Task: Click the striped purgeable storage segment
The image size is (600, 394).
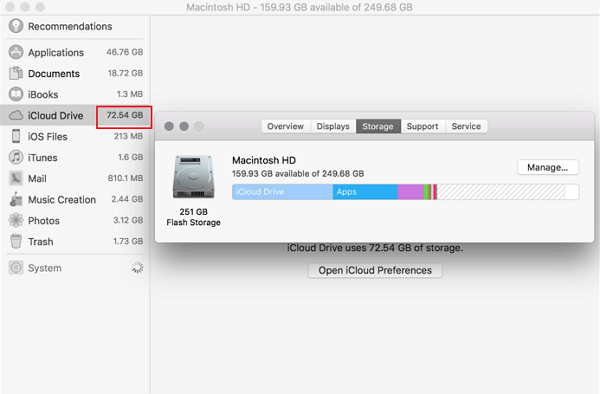Action: click(x=501, y=192)
